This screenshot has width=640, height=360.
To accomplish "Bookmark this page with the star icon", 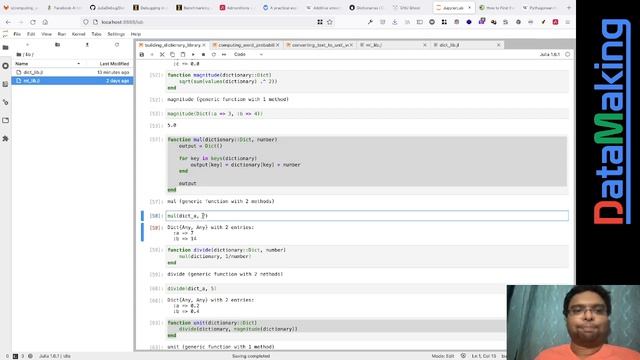I will coord(330,22).
